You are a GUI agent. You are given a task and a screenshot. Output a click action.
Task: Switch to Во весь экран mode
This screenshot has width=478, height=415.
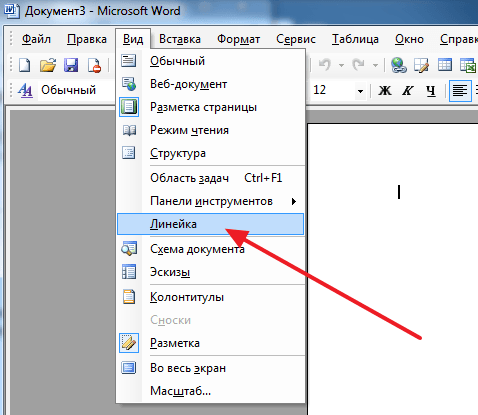coord(211,368)
